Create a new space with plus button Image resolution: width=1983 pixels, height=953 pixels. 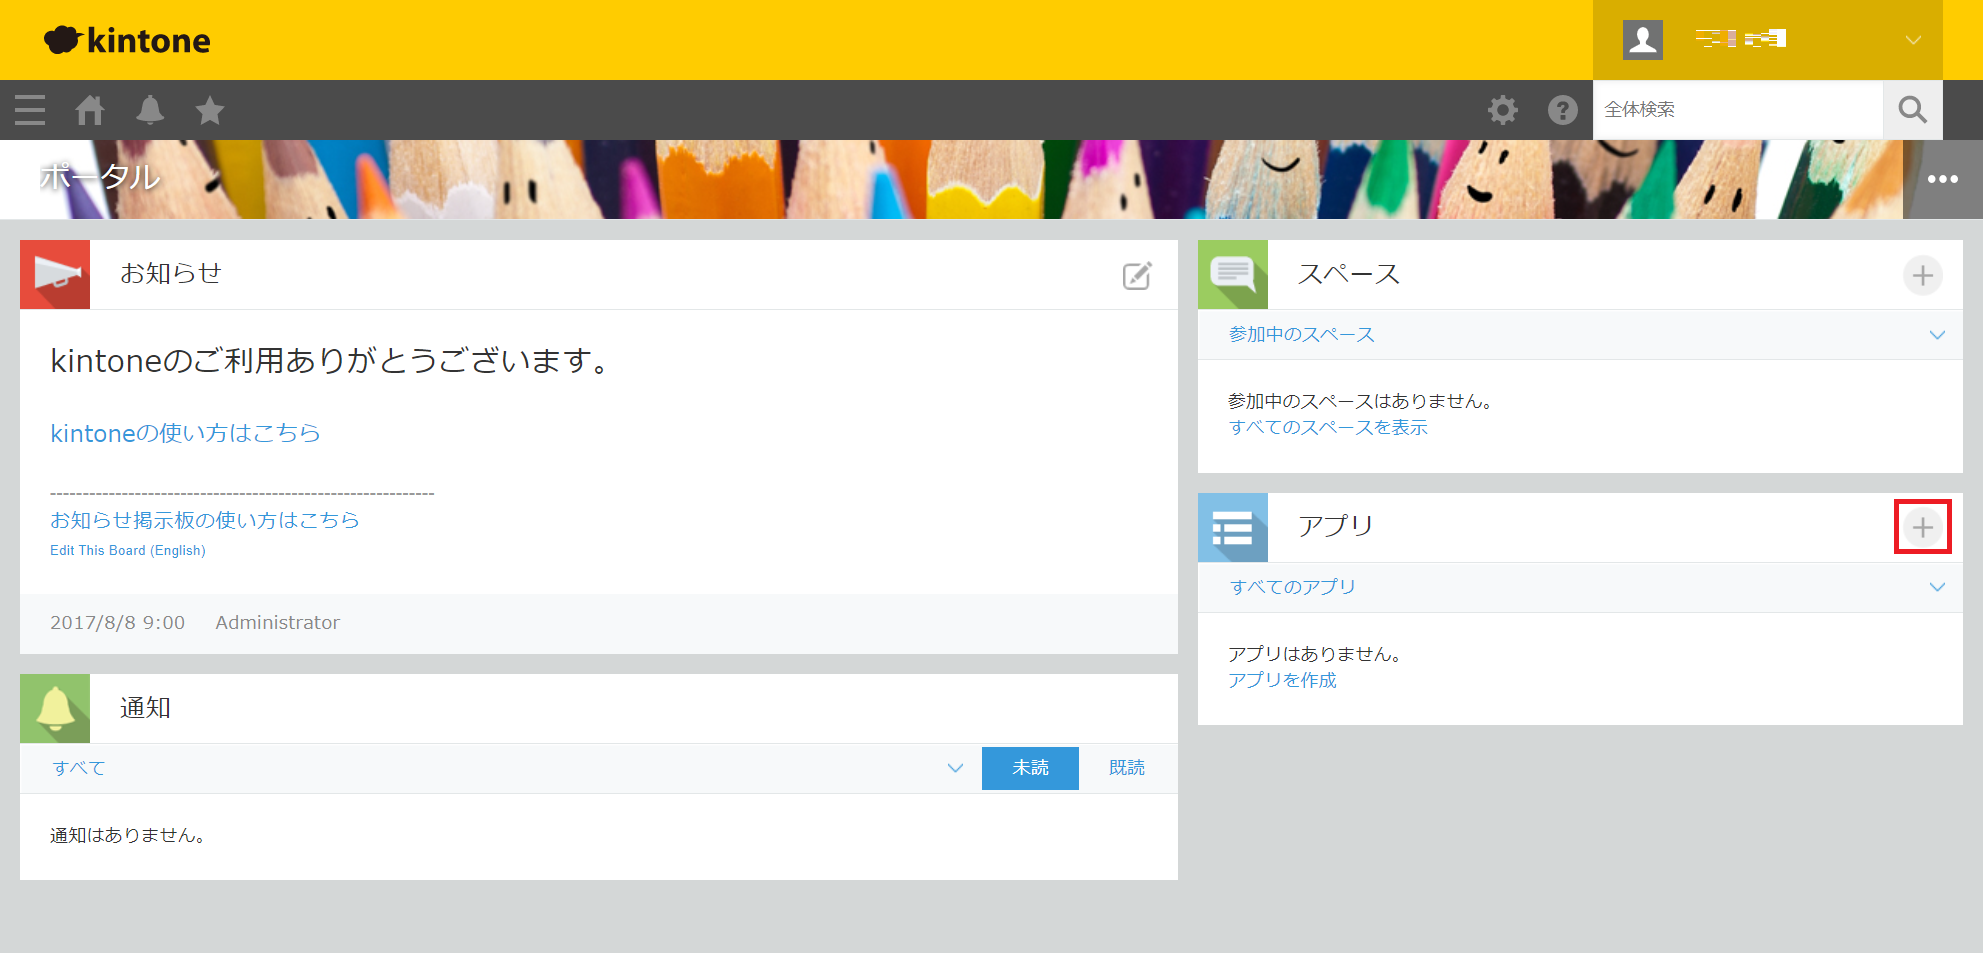coord(1922,275)
